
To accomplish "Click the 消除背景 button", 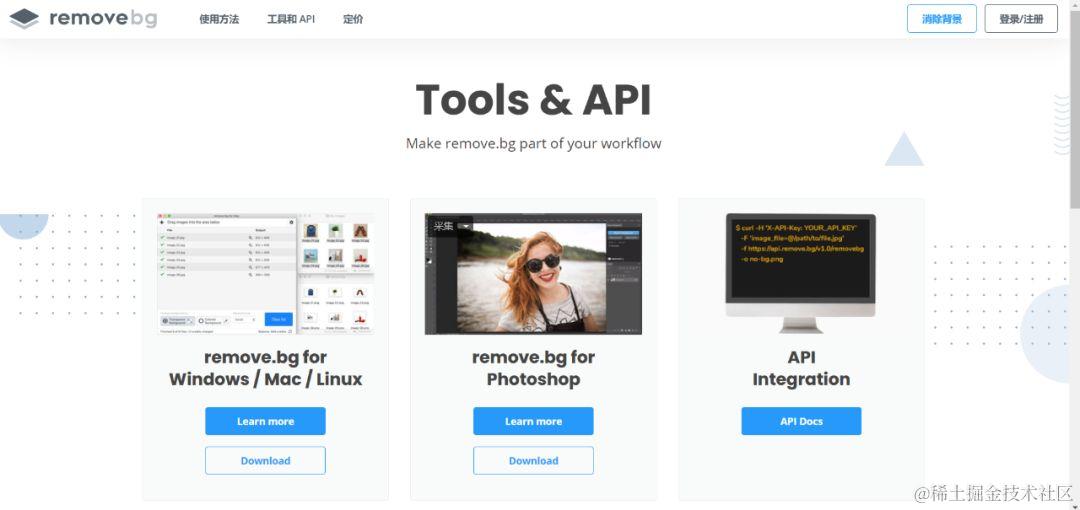I will (x=942, y=19).
